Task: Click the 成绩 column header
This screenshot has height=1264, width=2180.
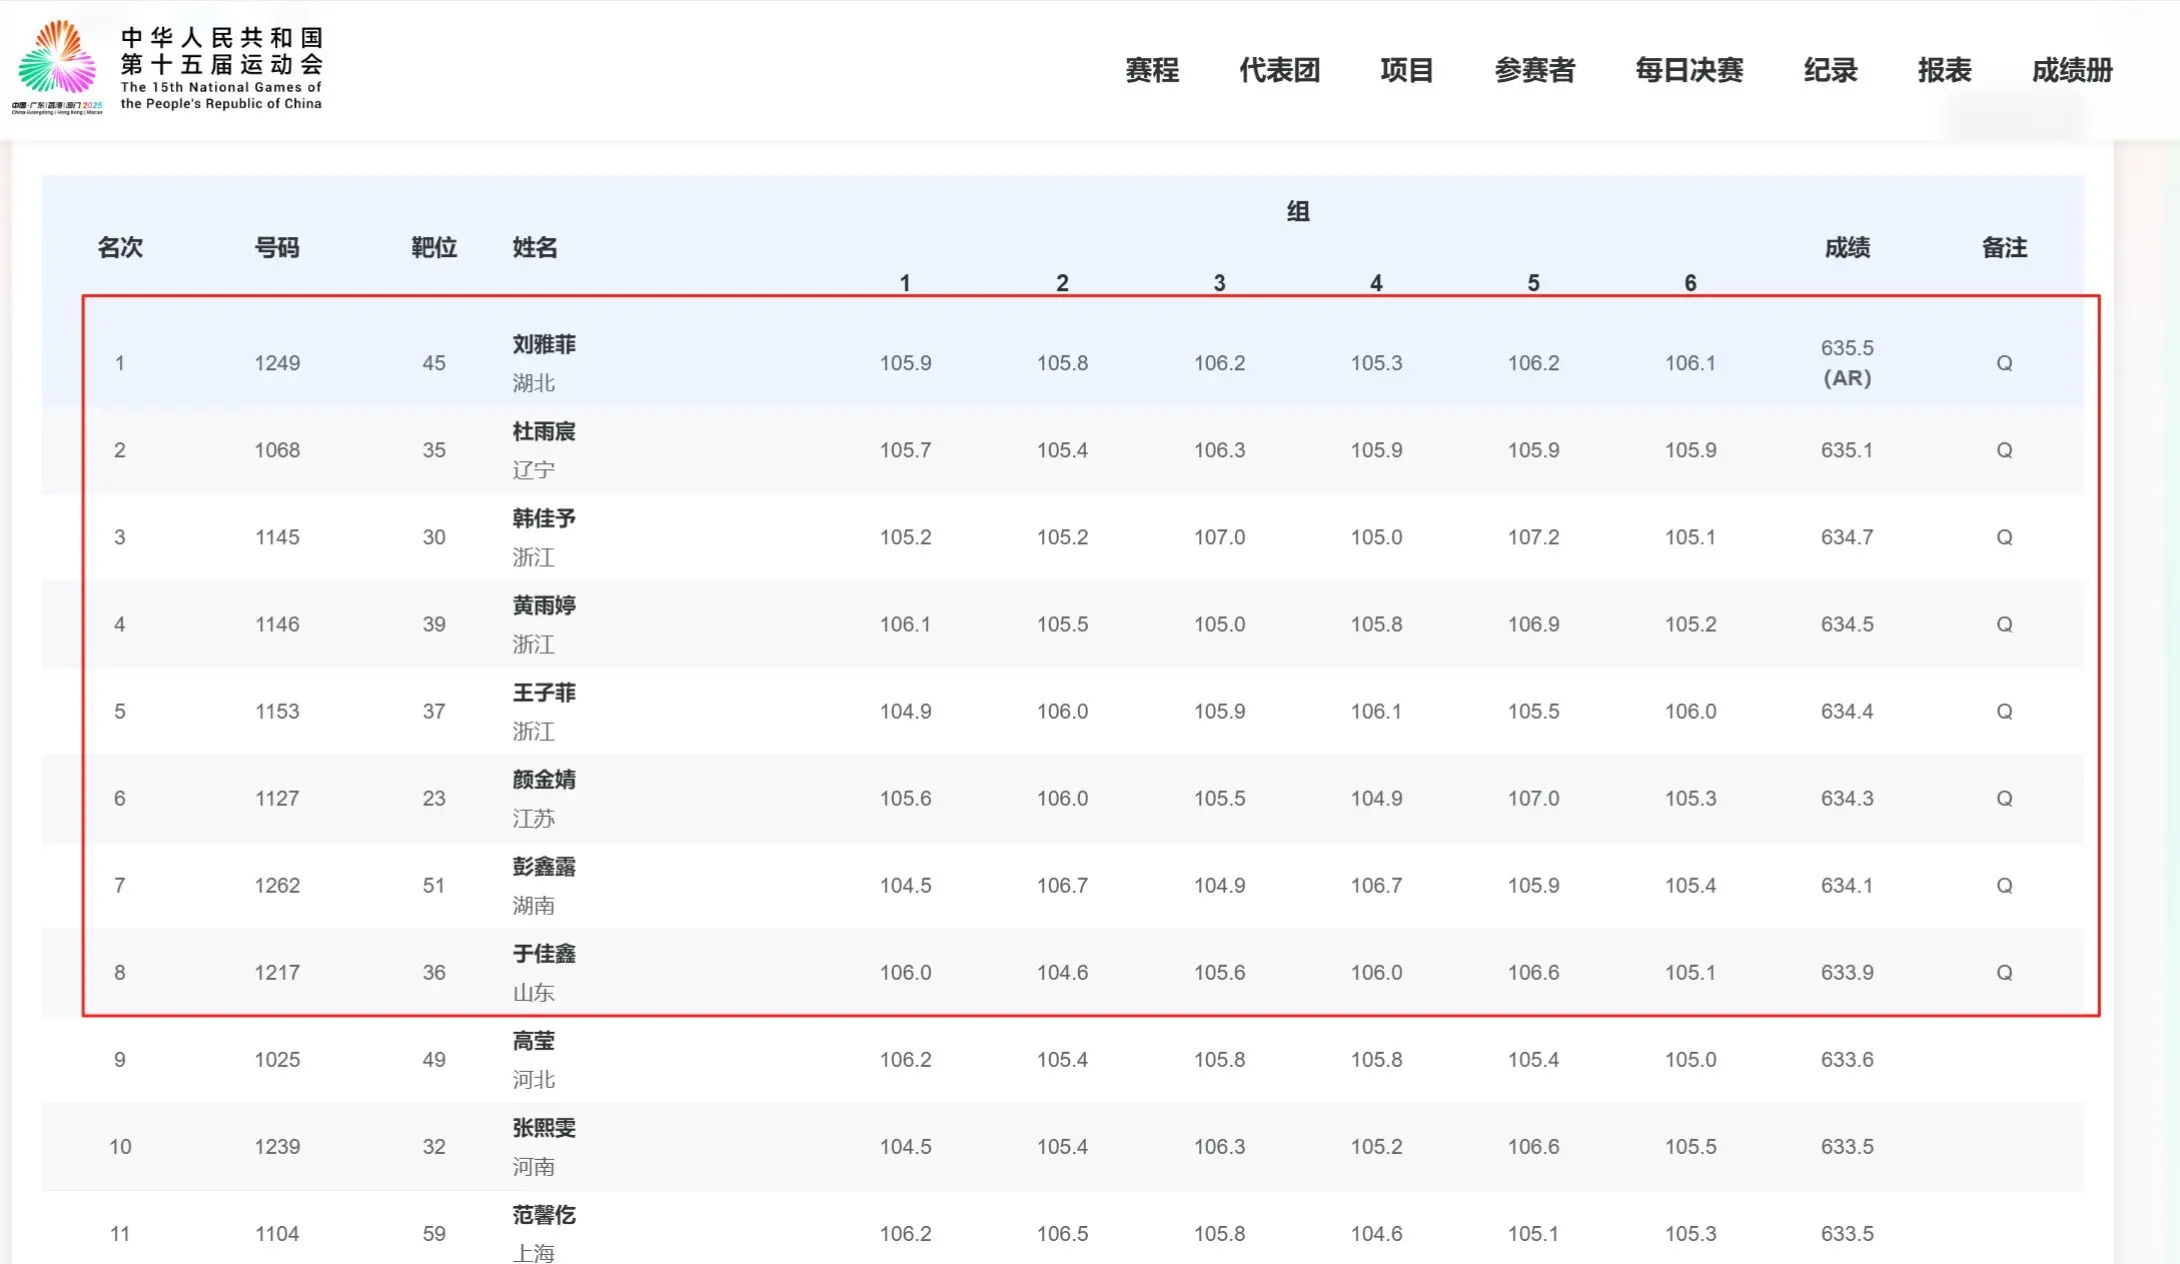Action: [1847, 247]
